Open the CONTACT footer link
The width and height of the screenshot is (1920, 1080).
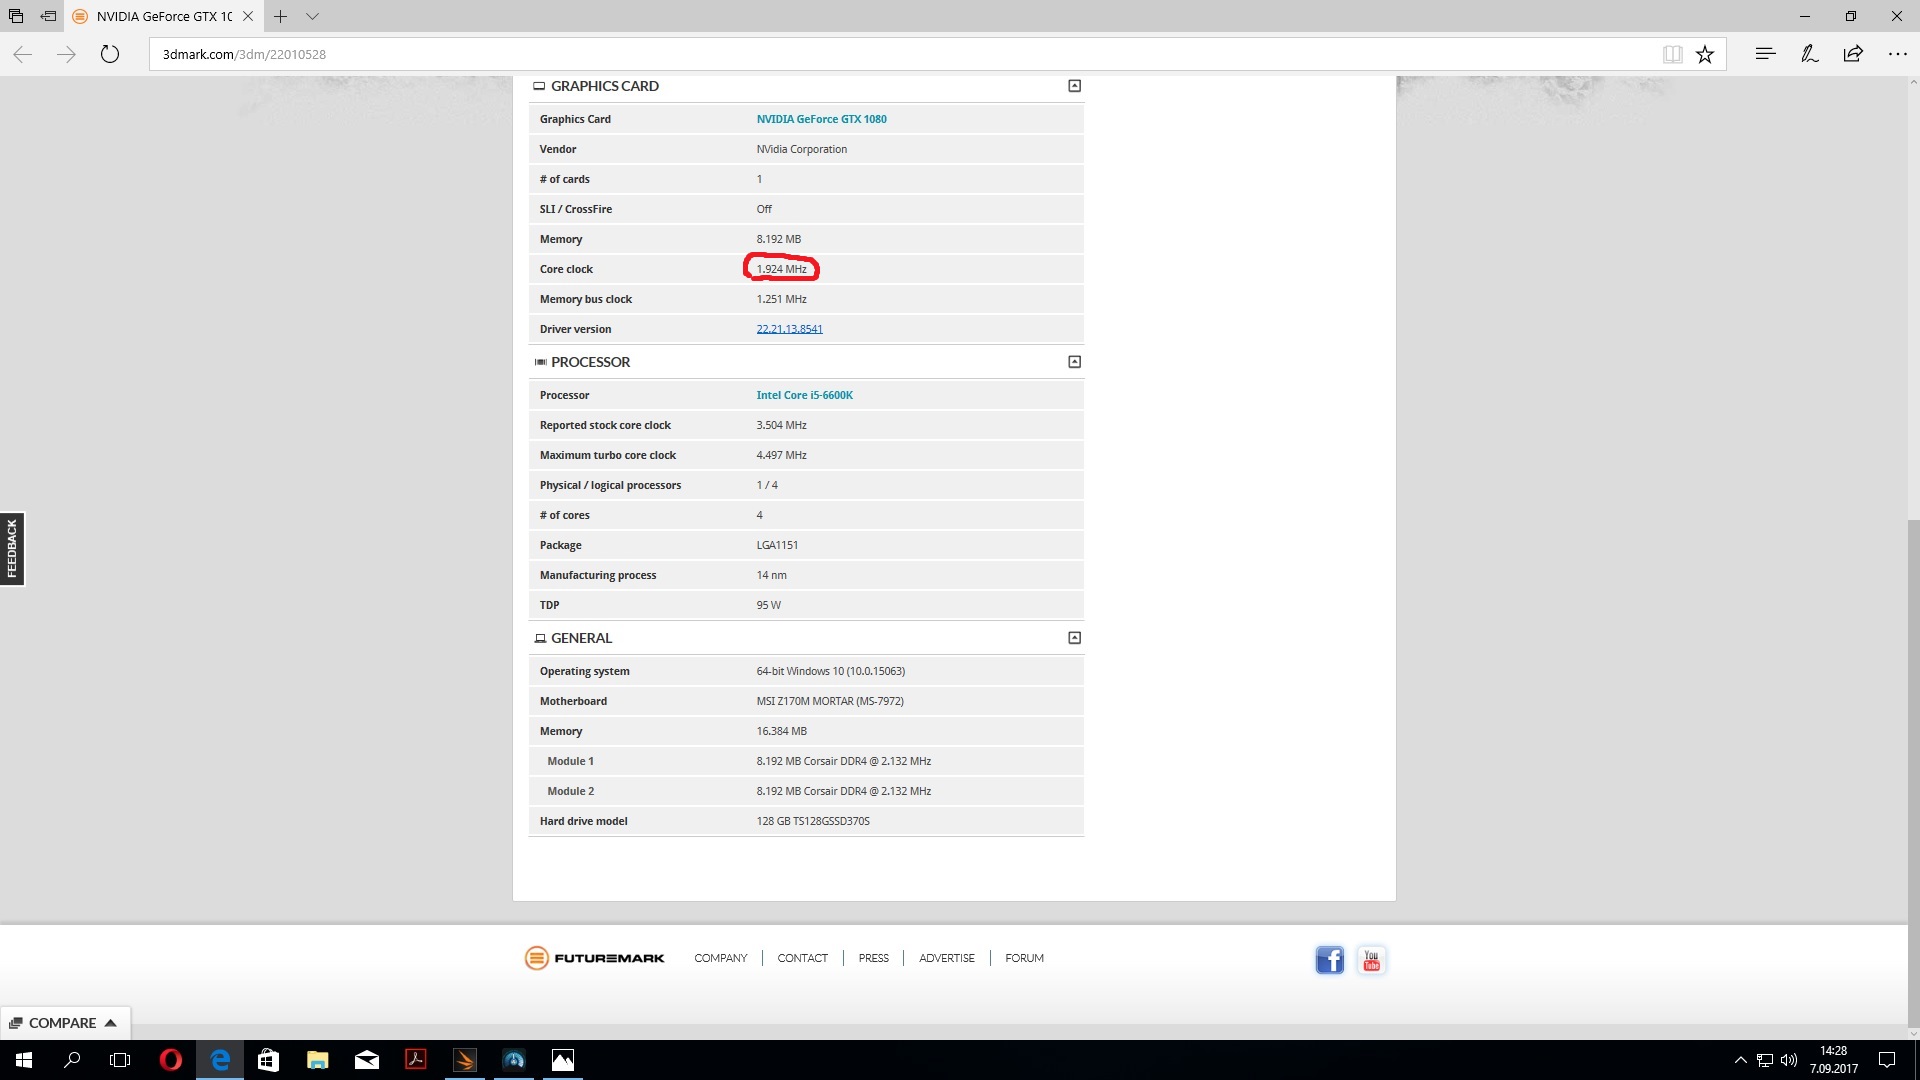click(802, 958)
